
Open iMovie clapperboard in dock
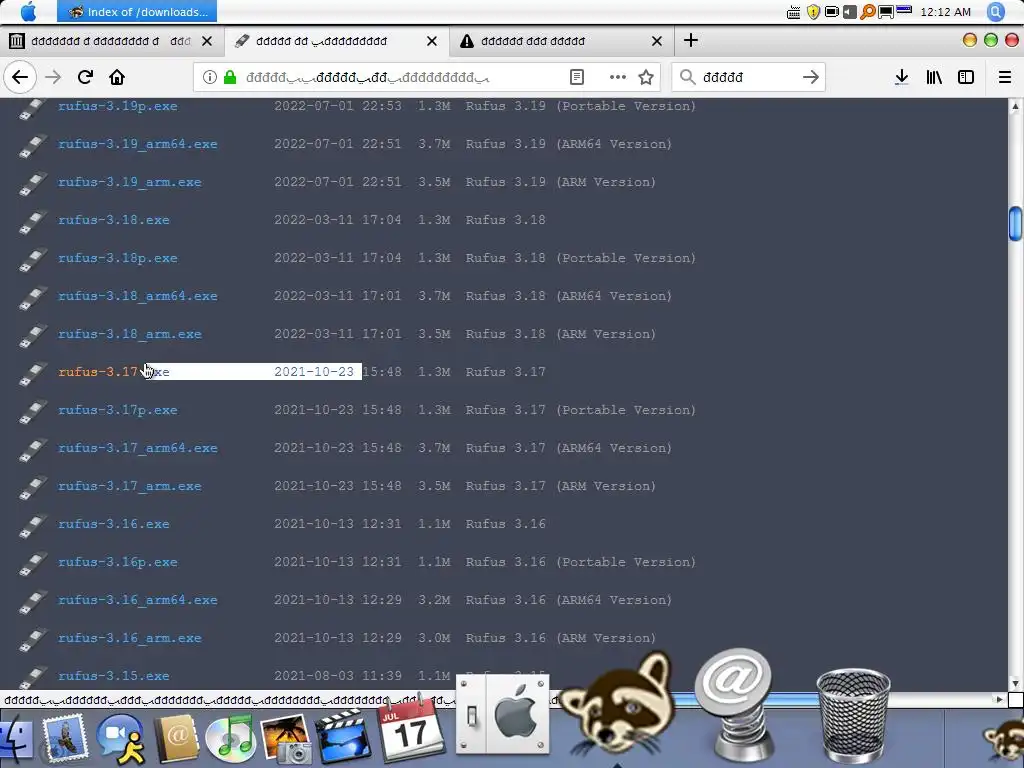[x=343, y=737]
